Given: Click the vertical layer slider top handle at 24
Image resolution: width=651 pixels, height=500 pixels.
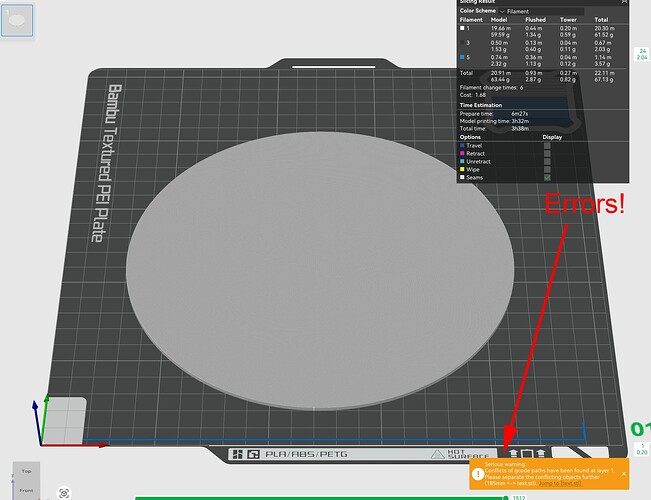Looking at the screenshot, I should pyautogui.click(x=642, y=54).
